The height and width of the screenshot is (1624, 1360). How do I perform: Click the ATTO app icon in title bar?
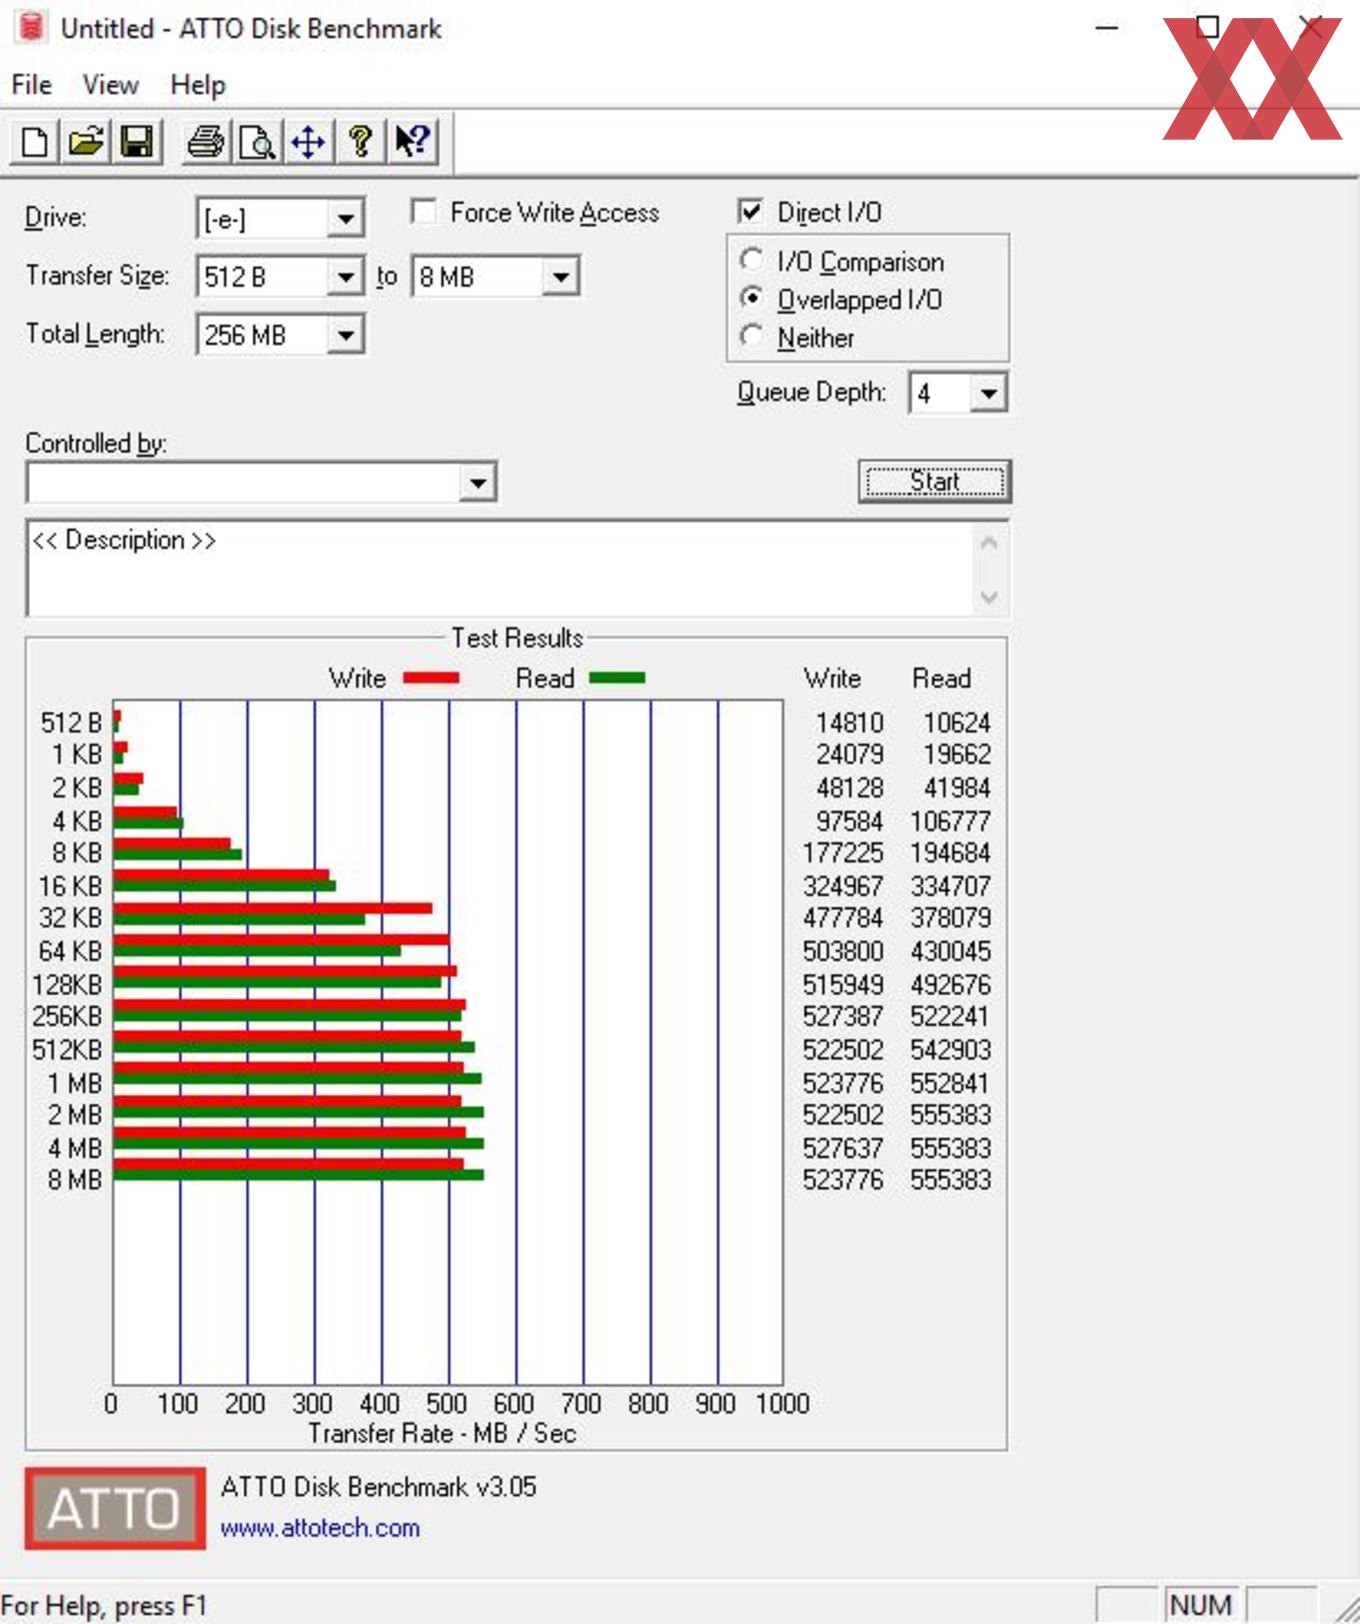pyautogui.click(x=31, y=27)
